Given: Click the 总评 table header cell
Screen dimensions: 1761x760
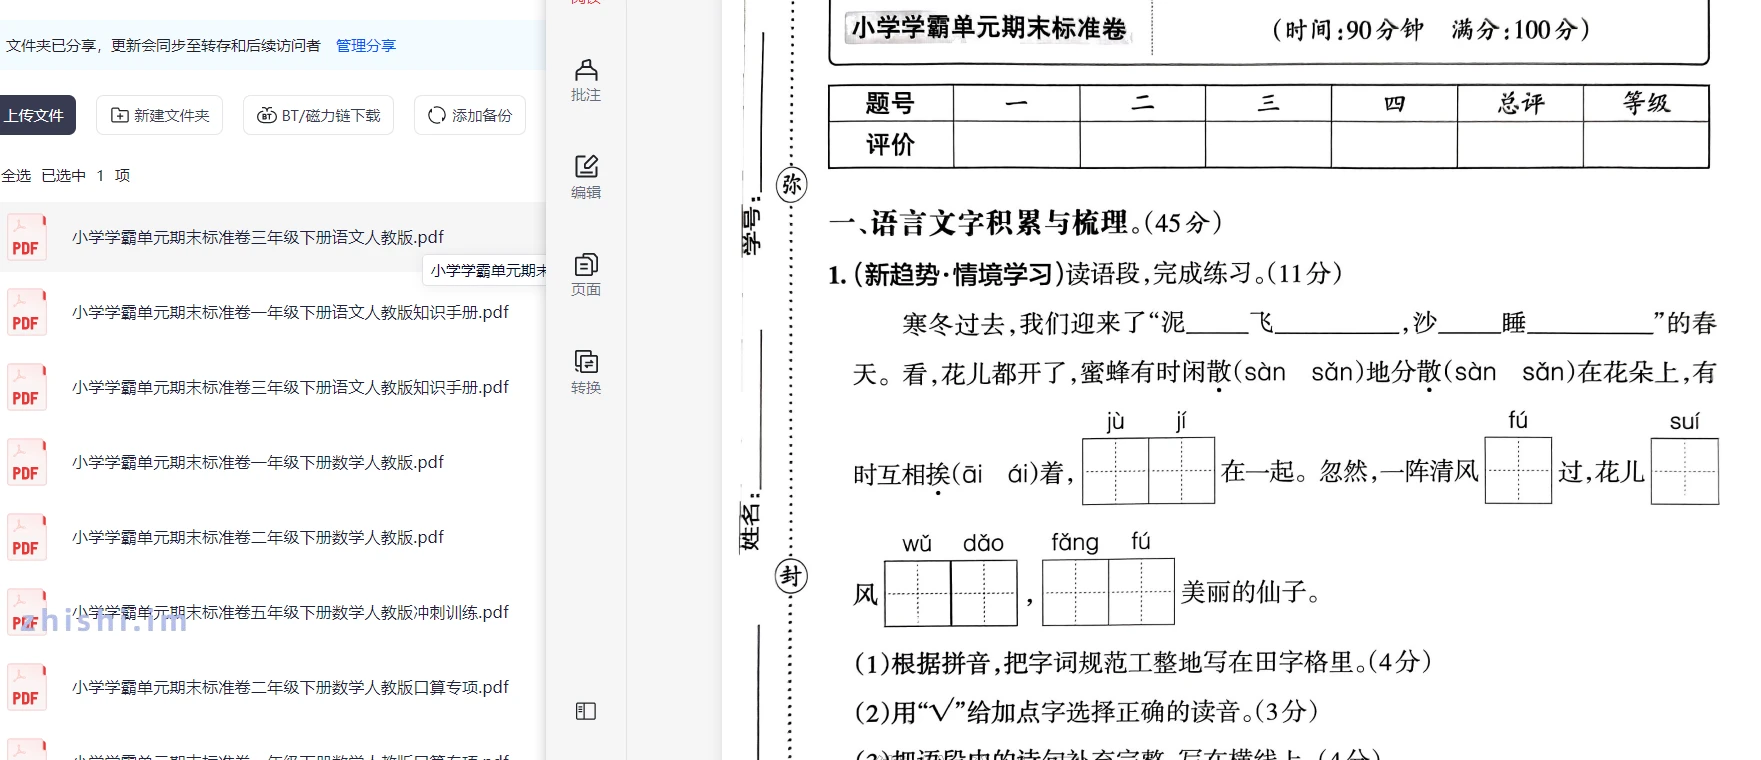Looking at the screenshot, I should pos(1520,103).
